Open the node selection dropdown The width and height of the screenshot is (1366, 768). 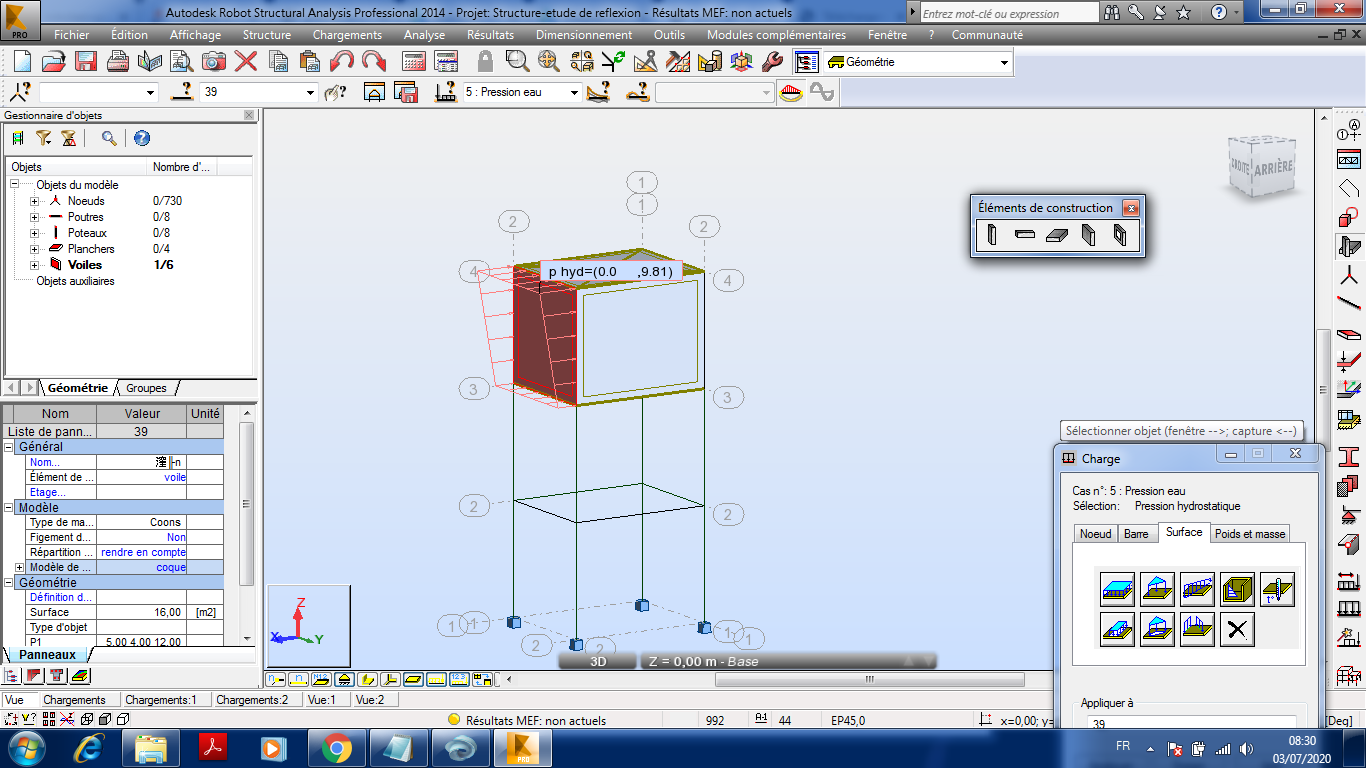tap(151, 92)
